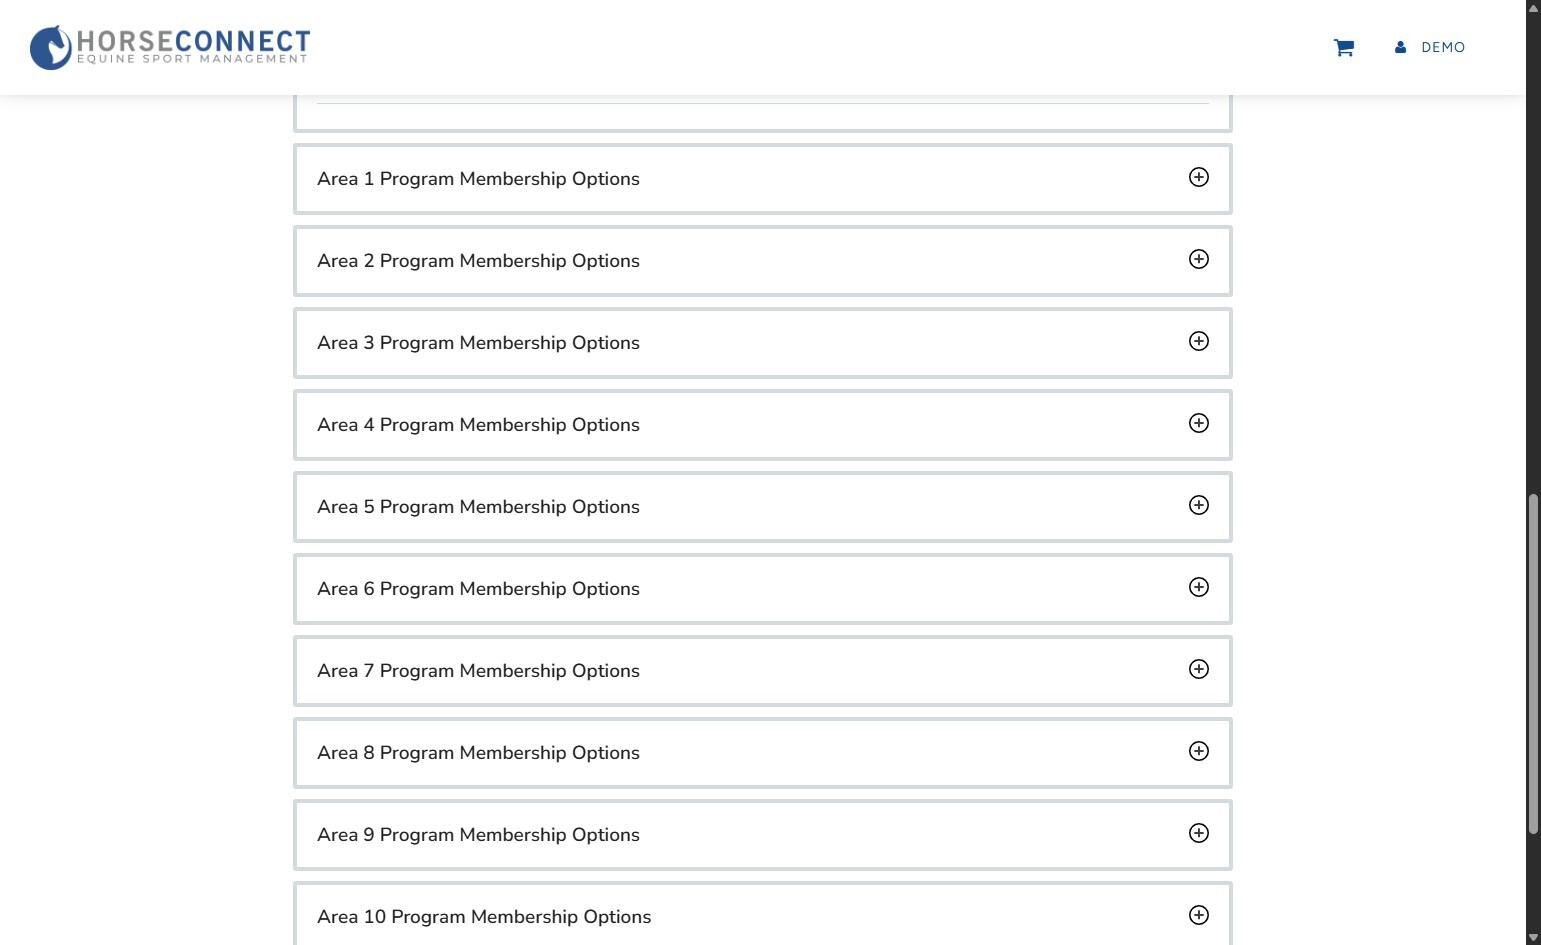
Task: Click the plus icon for Area 6
Action: (x=1198, y=587)
